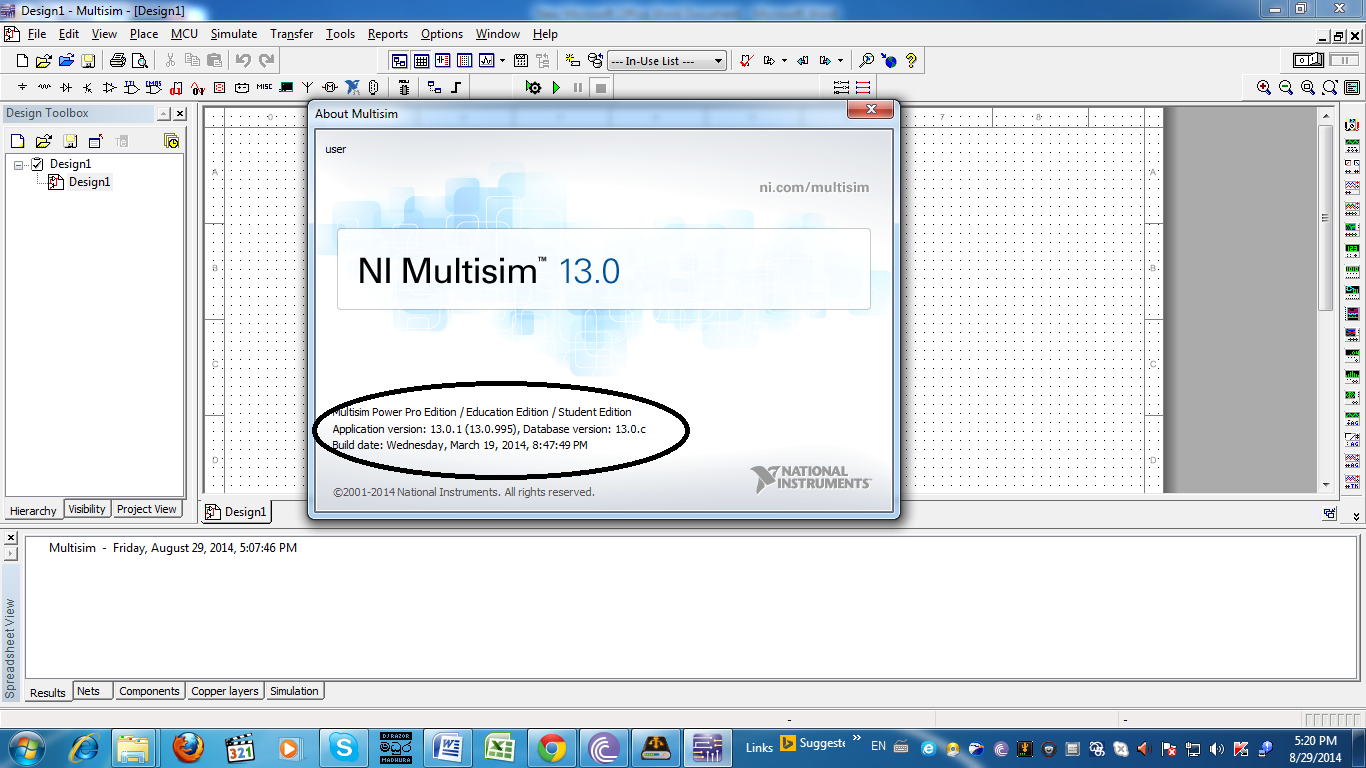The height and width of the screenshot is (768, 1366).
Task: Place a Source component (ground symbol icon)
Action: click(x=22, y=88)
